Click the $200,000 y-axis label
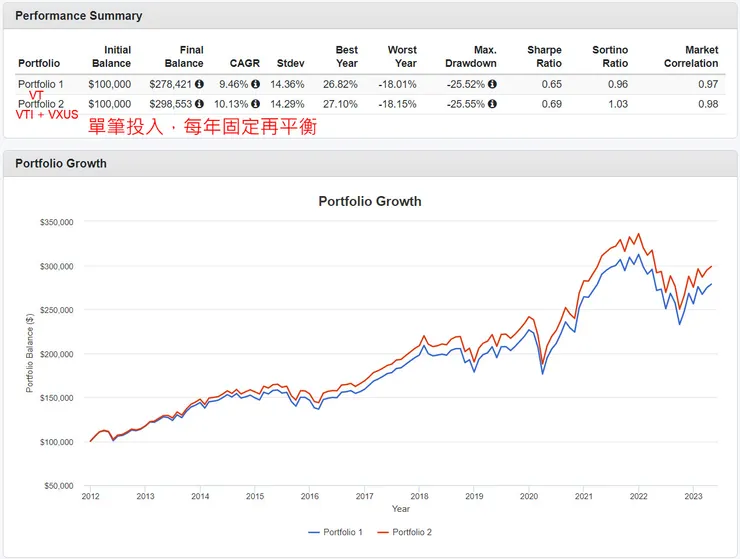The image size is (740, 559). (x=57, y=354)
